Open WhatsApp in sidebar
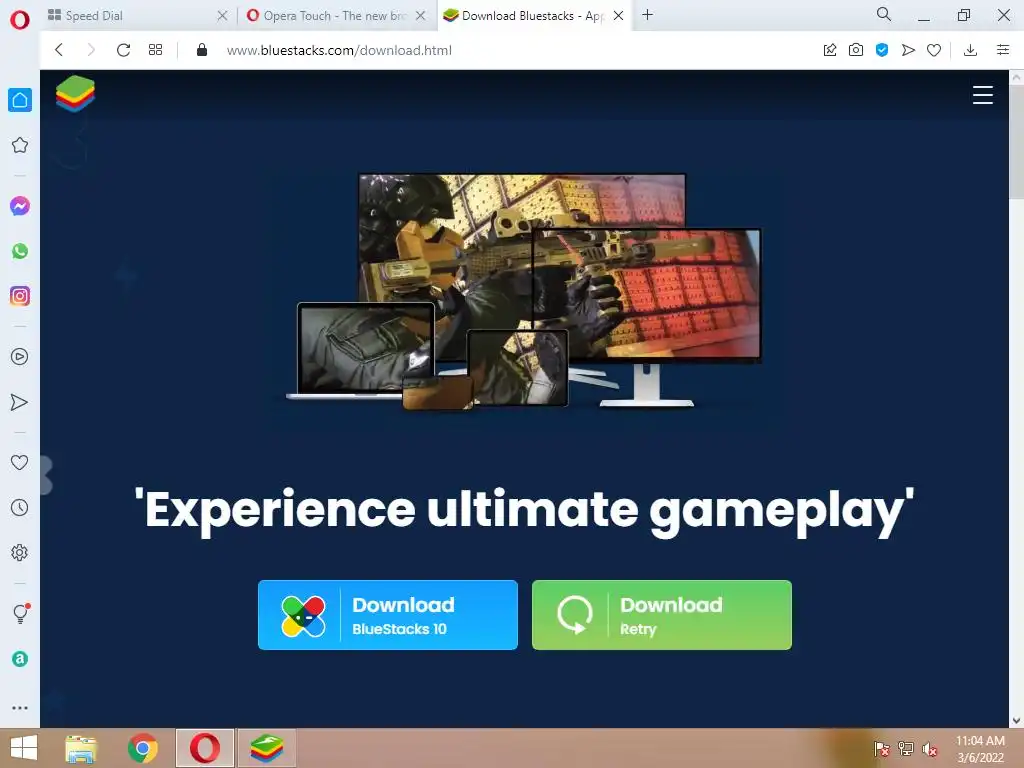 pyautogui.click(x=20, y=251)
